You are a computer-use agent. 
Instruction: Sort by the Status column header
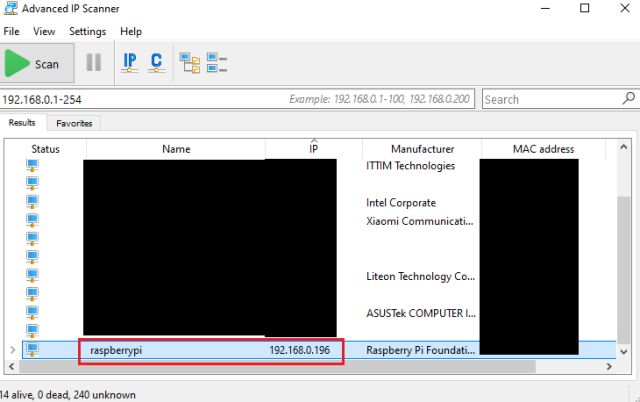46,149
